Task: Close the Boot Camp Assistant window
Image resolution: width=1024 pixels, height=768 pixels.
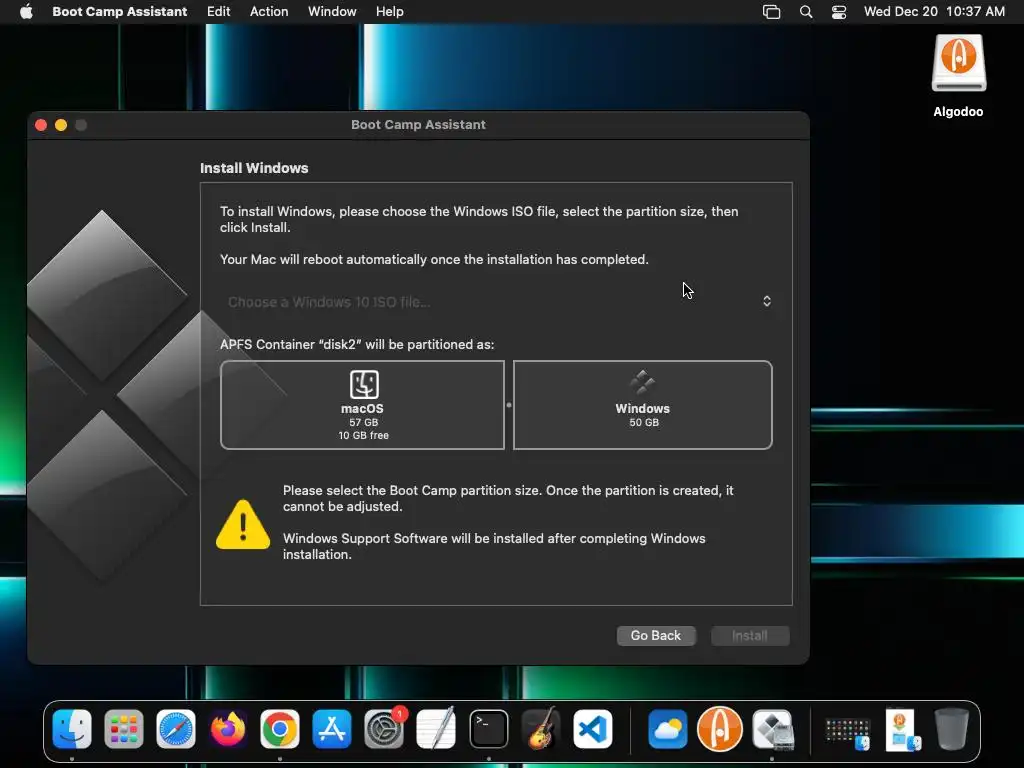Action: (x=41, y=125)
